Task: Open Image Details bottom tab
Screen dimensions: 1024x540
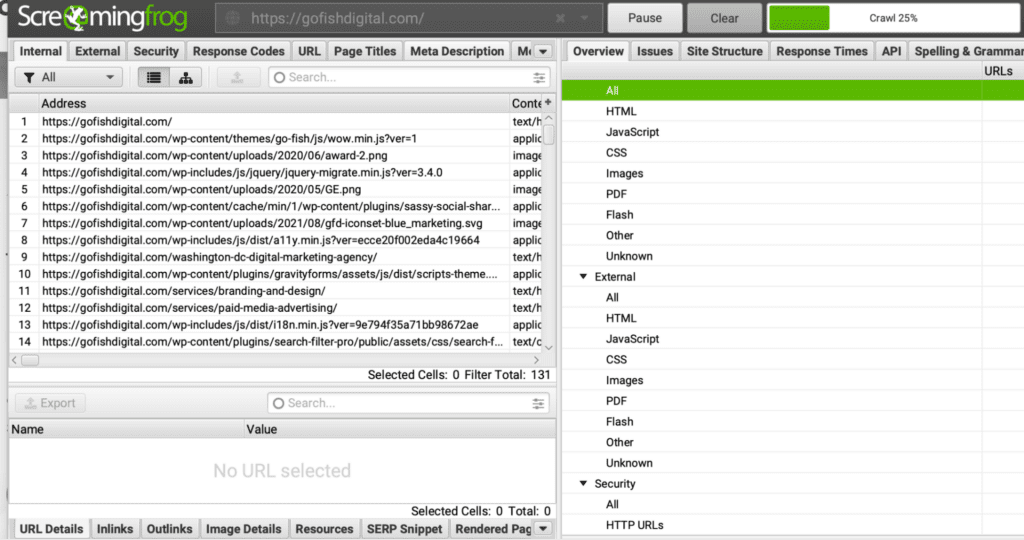Action: tap(244, 529)
